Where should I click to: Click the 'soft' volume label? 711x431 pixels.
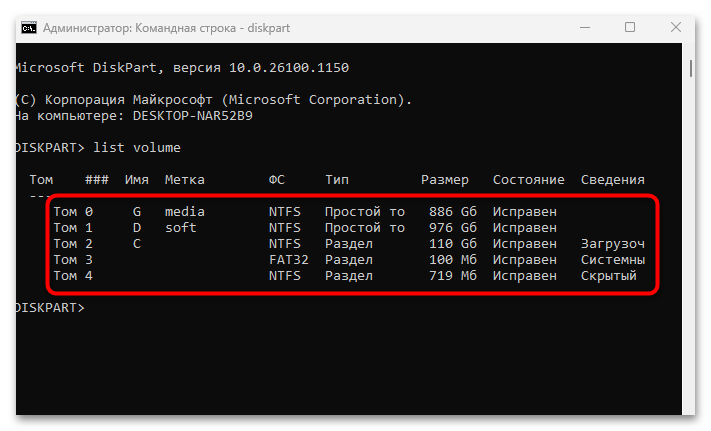click(x=180, y=228)
